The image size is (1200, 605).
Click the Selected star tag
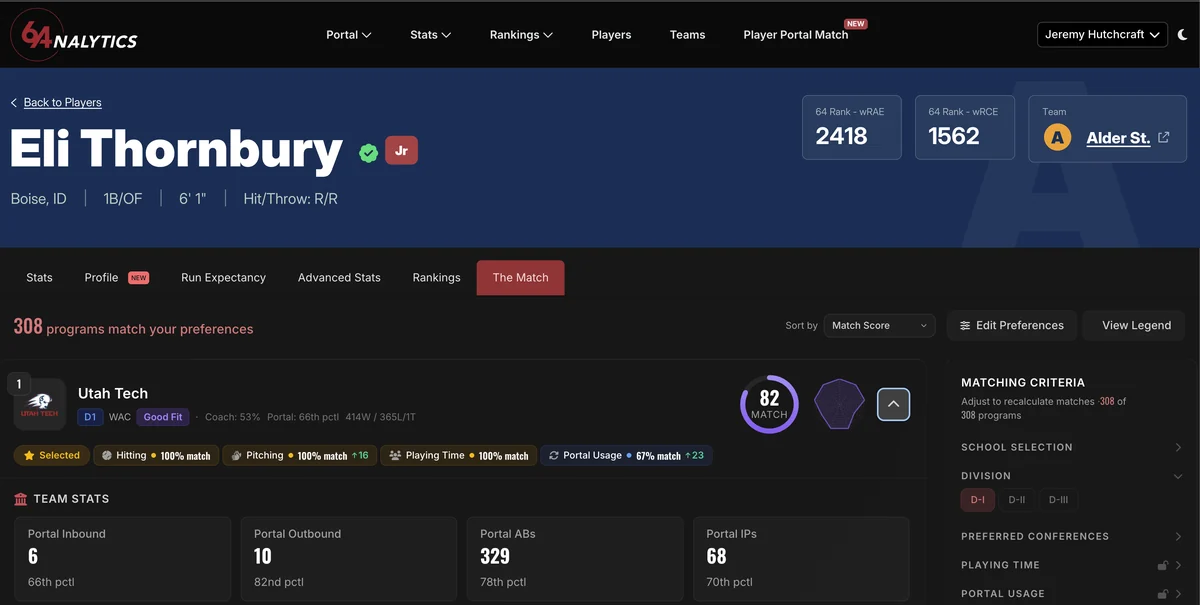pos(52,455)
